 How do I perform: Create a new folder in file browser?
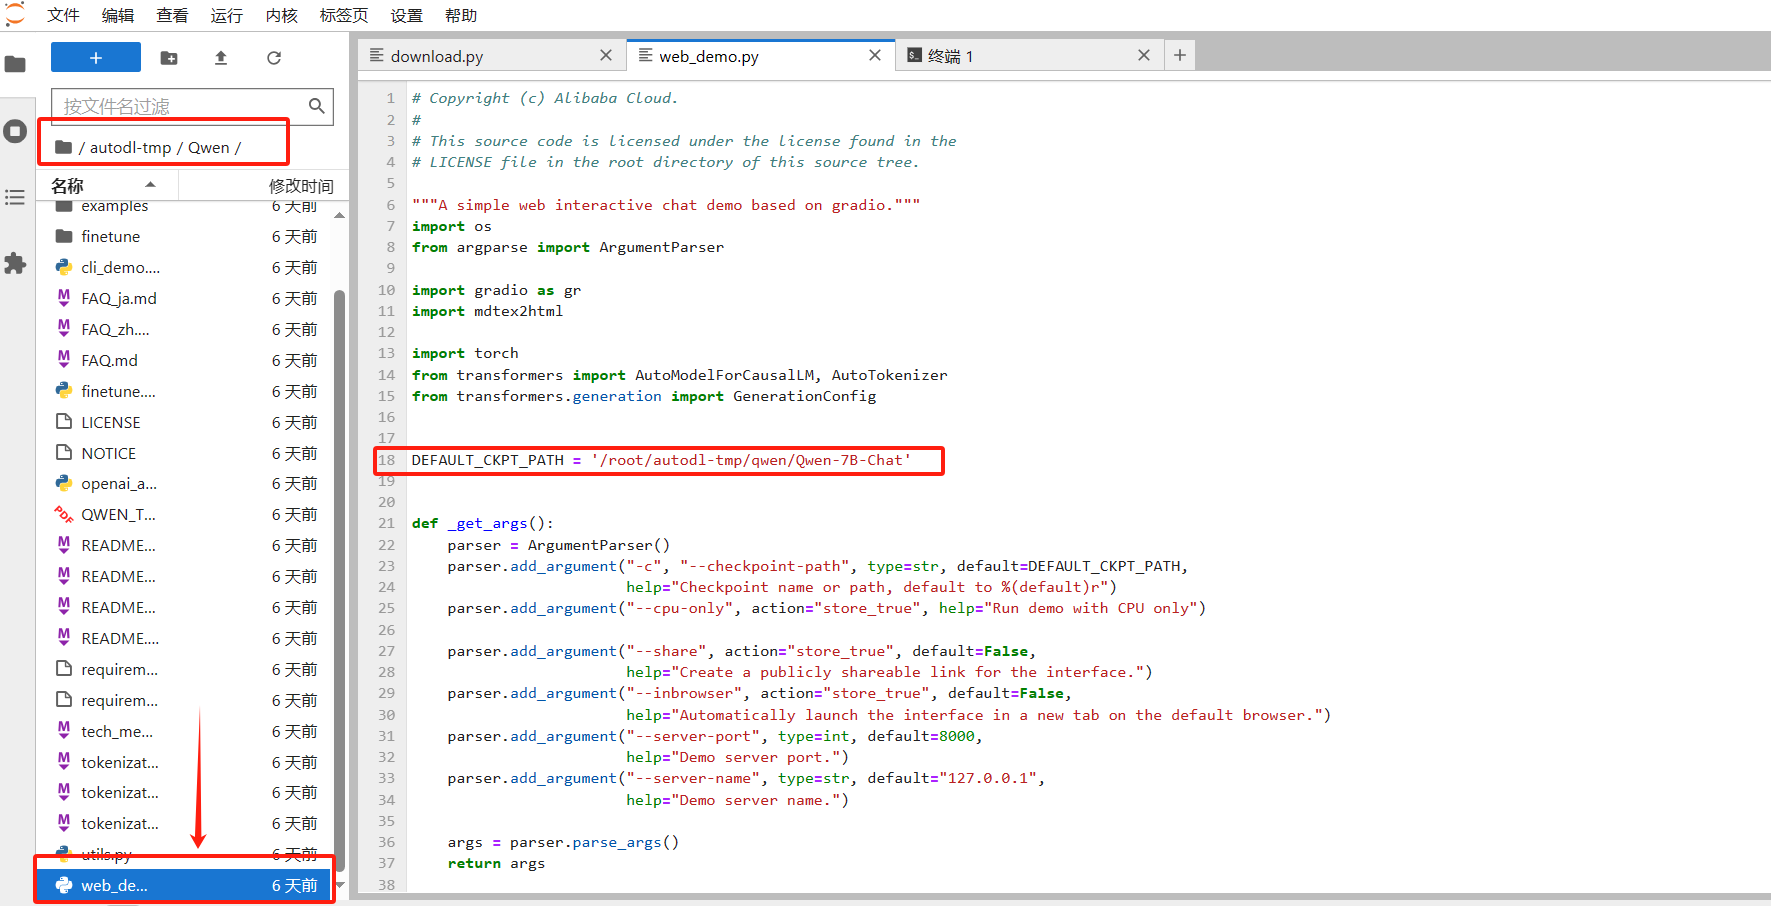[x=169, y=58]
